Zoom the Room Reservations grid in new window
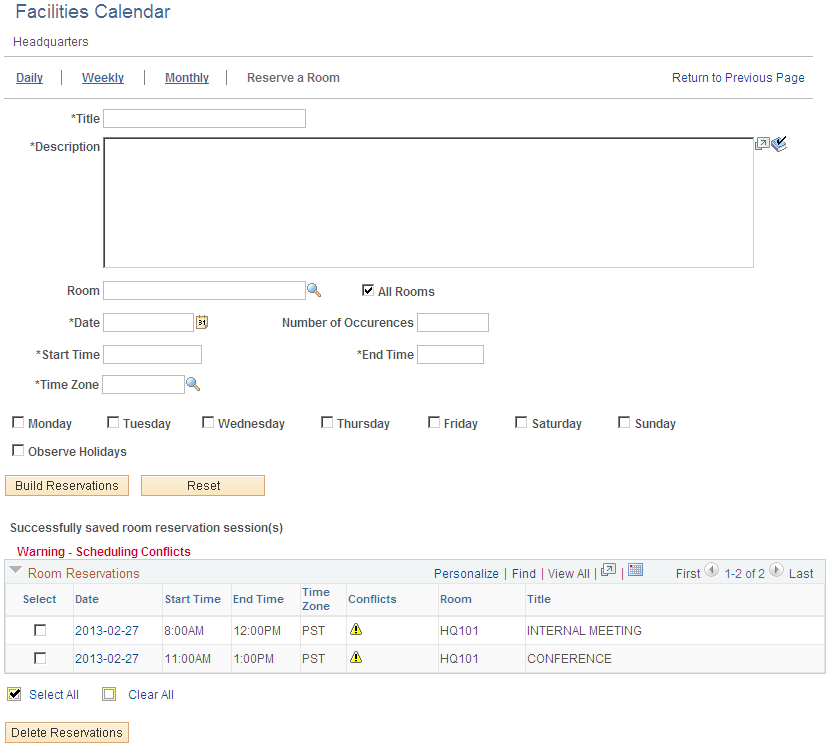Viewport: 830px width, 747px height. point(608,570)
